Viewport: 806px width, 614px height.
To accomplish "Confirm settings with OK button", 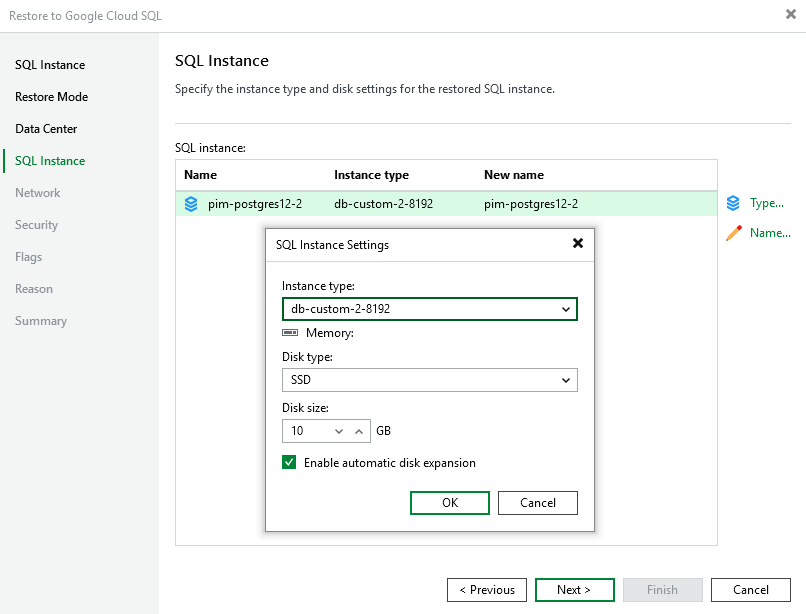I will click(x=450, y=503).
